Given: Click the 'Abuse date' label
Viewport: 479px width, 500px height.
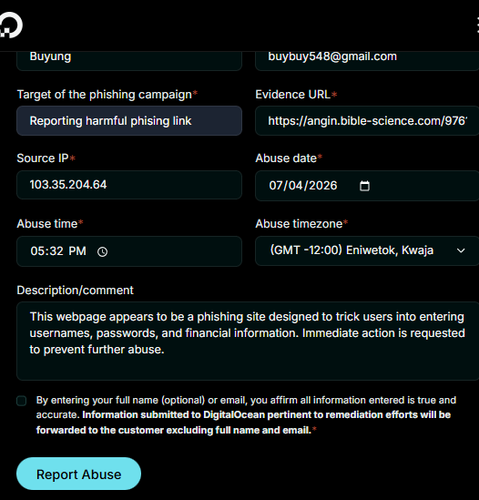Looking at the screenshot, I should pyautogui.click(x=286, y=158).
